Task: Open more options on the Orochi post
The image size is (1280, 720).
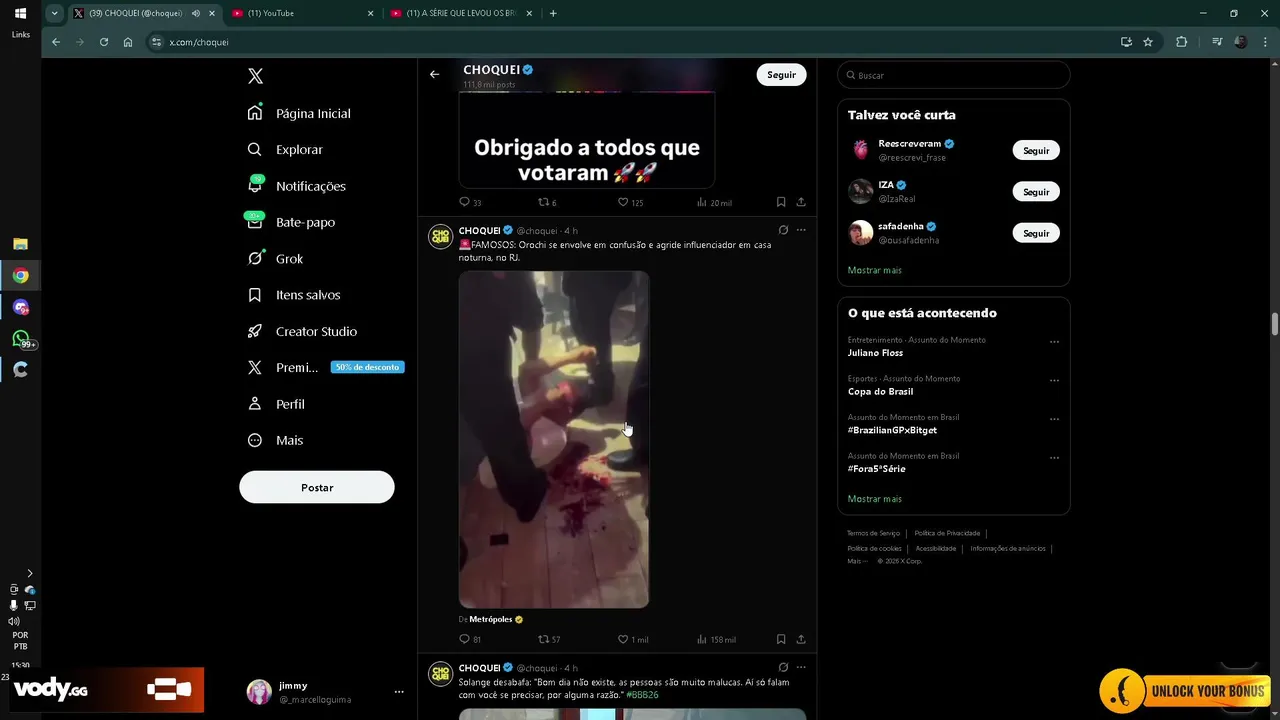Action: (801, 230)
